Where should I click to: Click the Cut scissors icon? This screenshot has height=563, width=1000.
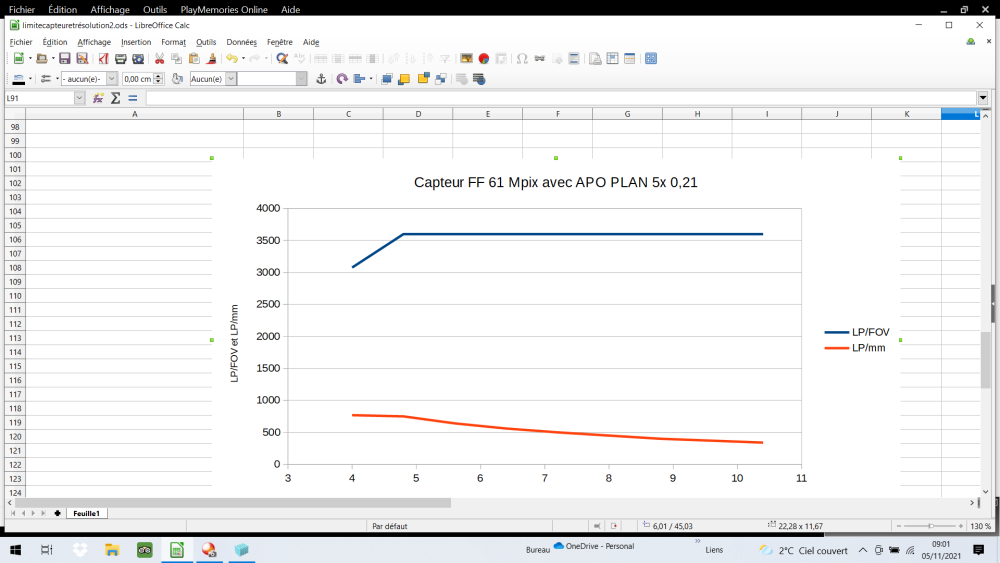(x=159, y=59)
